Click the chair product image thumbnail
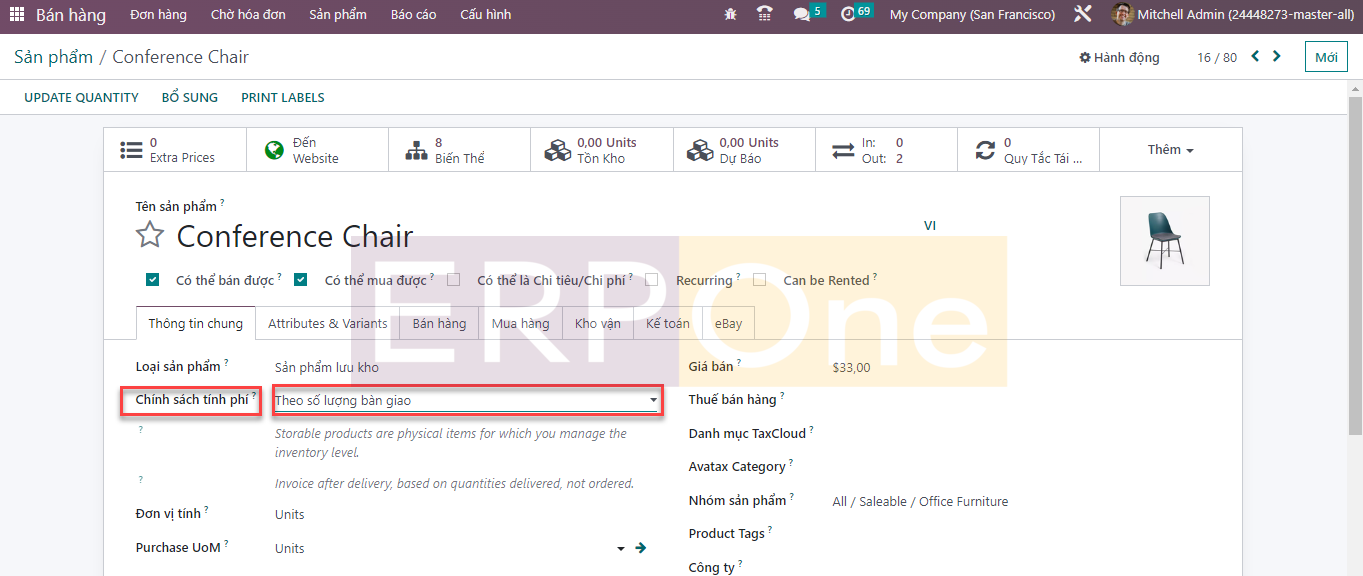1363x576 pixels. coord(1164,241)
